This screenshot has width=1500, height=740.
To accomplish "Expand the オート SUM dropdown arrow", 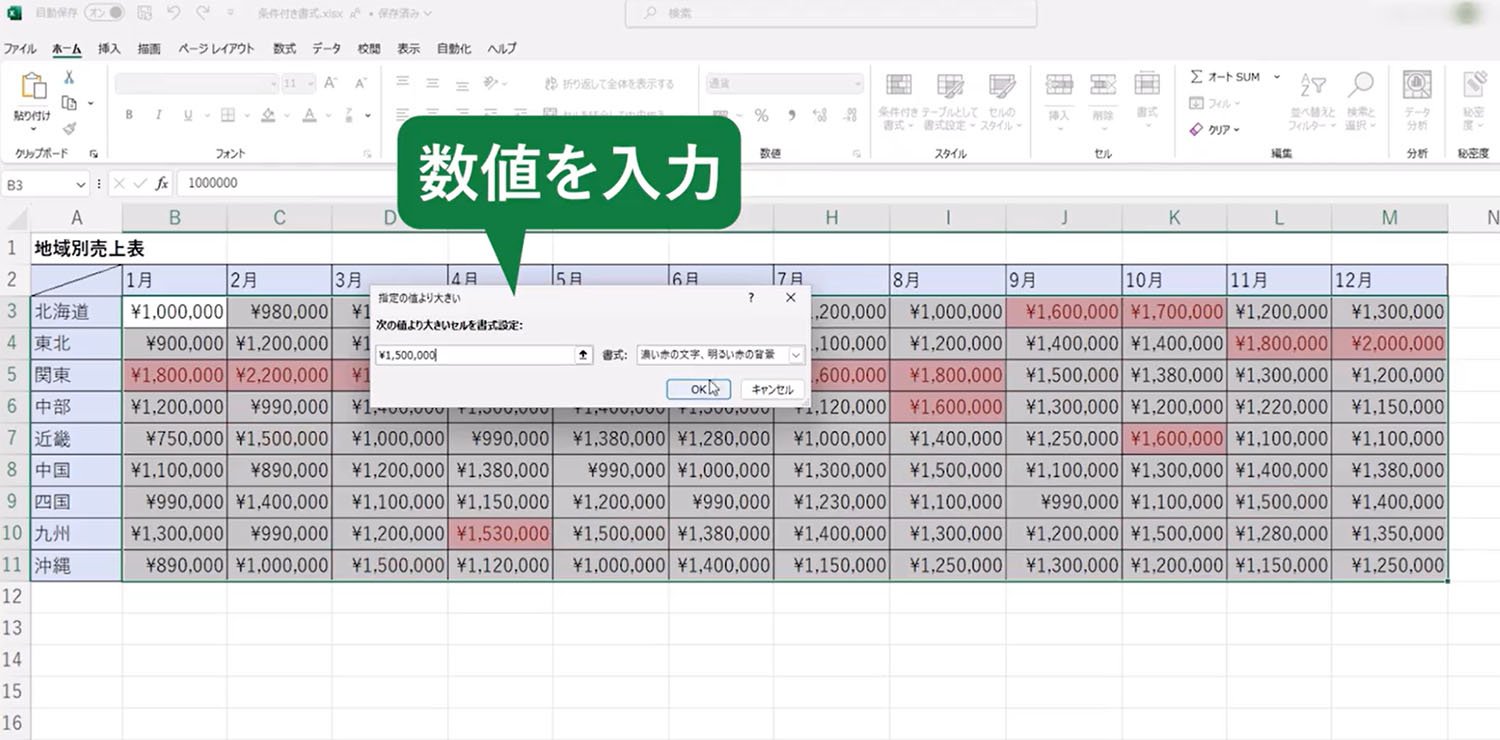I will click(1277, 77).
